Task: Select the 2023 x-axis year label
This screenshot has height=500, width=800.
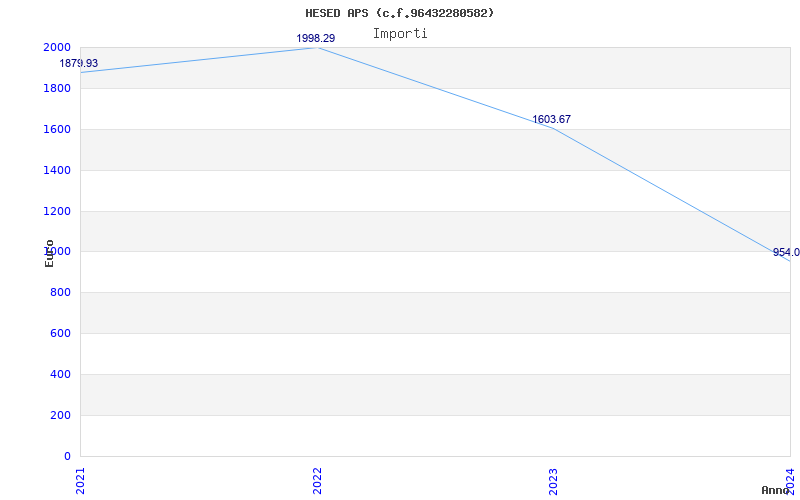Action: [x=553, y=480]
